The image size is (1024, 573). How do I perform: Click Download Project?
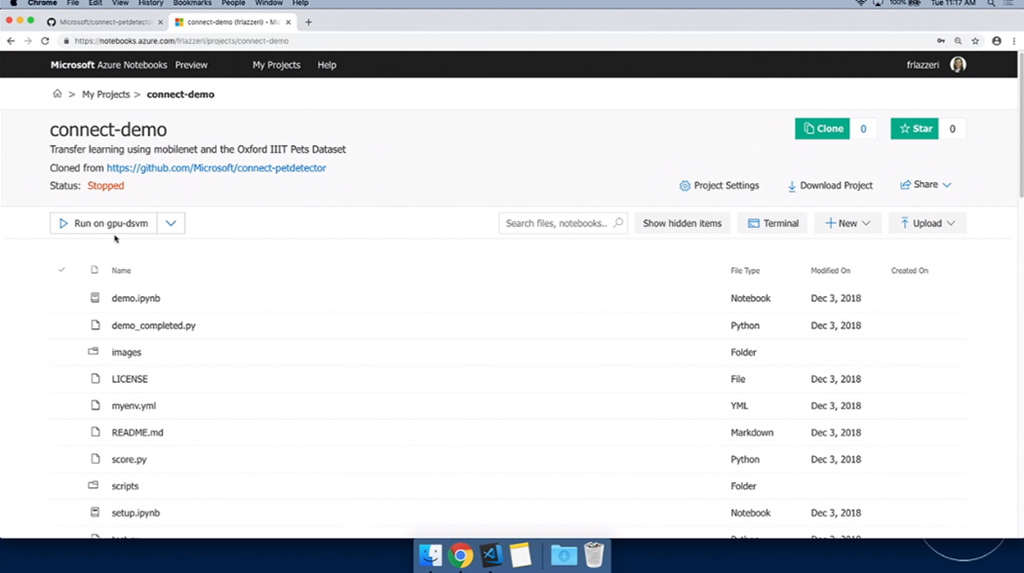pos(829,186)
